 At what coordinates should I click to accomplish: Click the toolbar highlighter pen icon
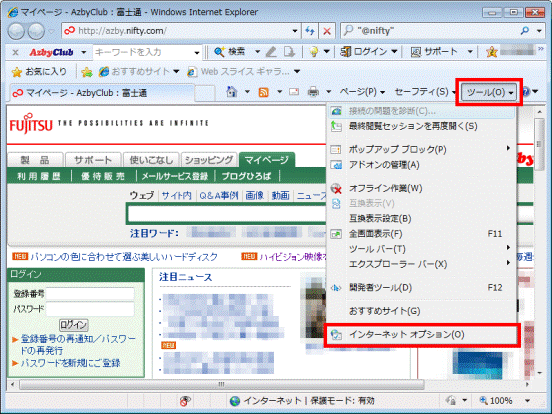pos(271,52)
